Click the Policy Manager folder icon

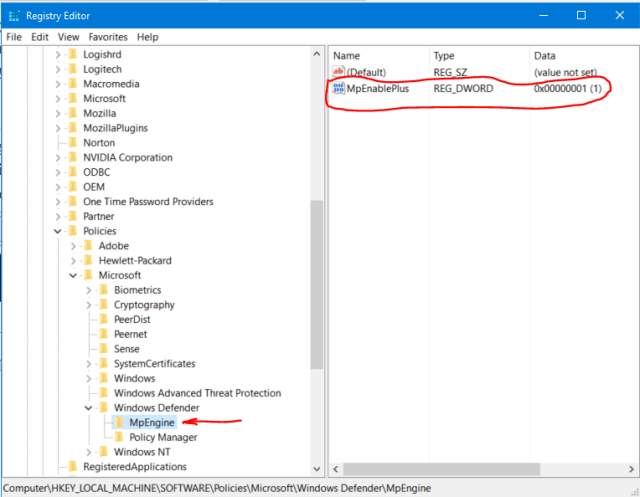pos(119,437)
